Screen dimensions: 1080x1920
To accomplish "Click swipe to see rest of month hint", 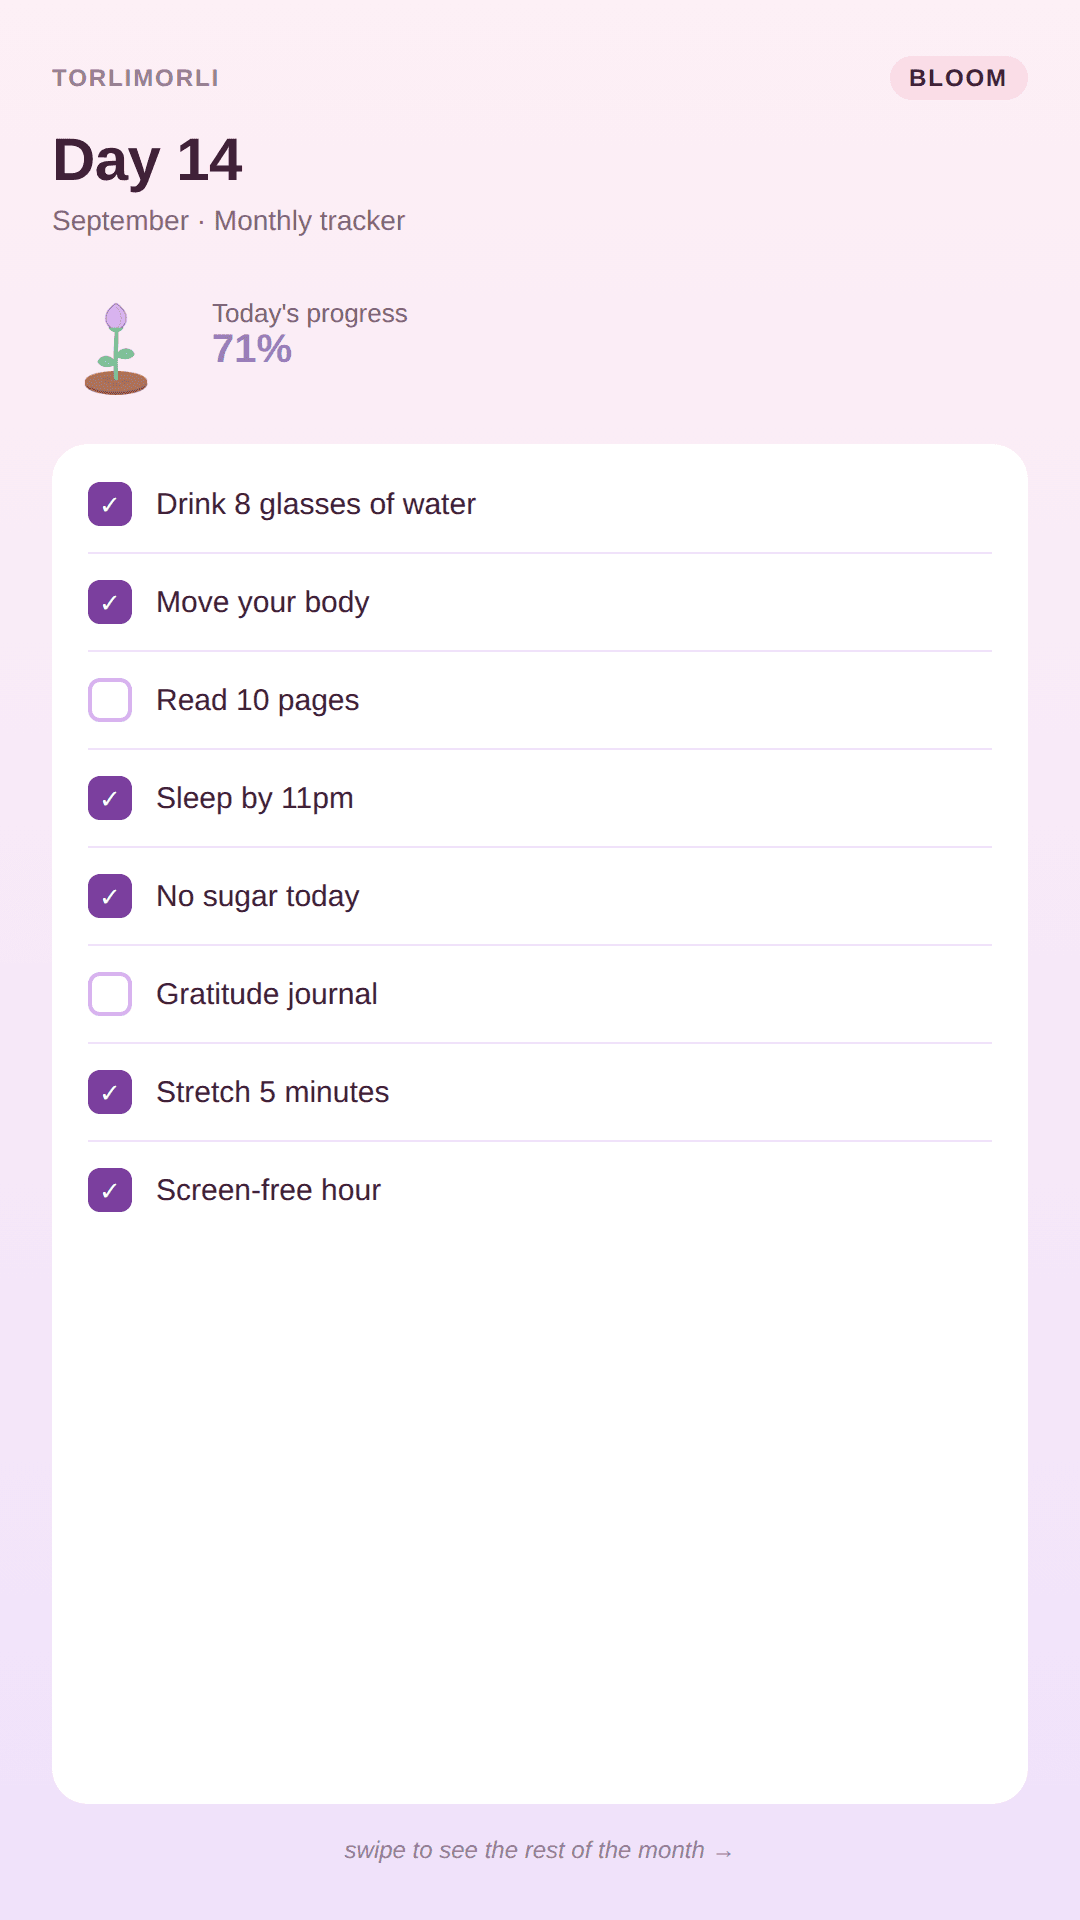I will tap(540, 1850).
